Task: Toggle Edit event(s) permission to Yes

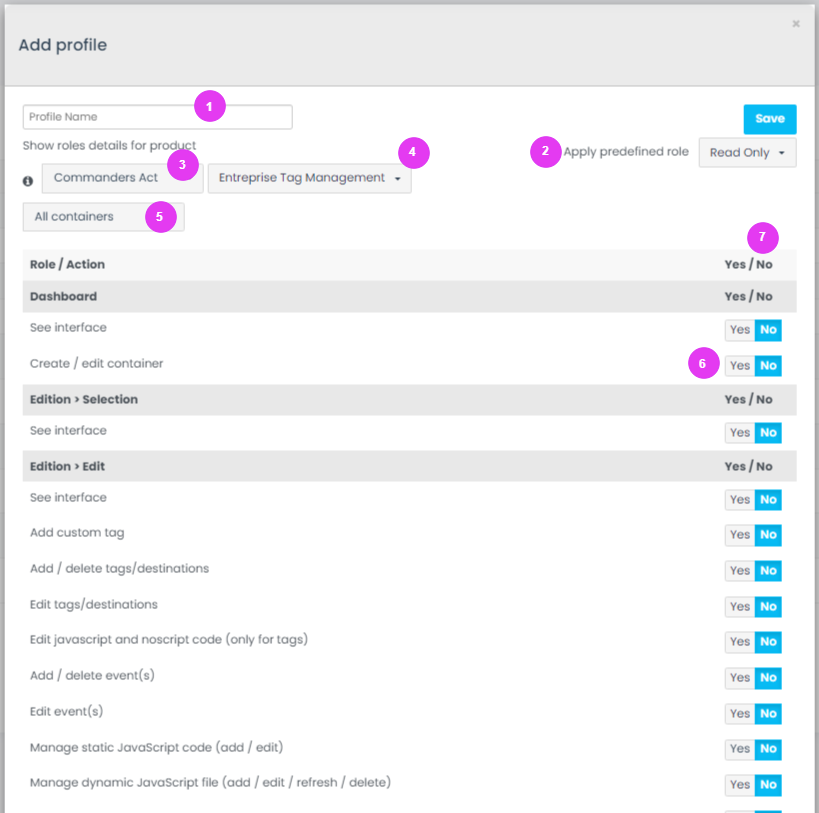Action: click(740, 714)
